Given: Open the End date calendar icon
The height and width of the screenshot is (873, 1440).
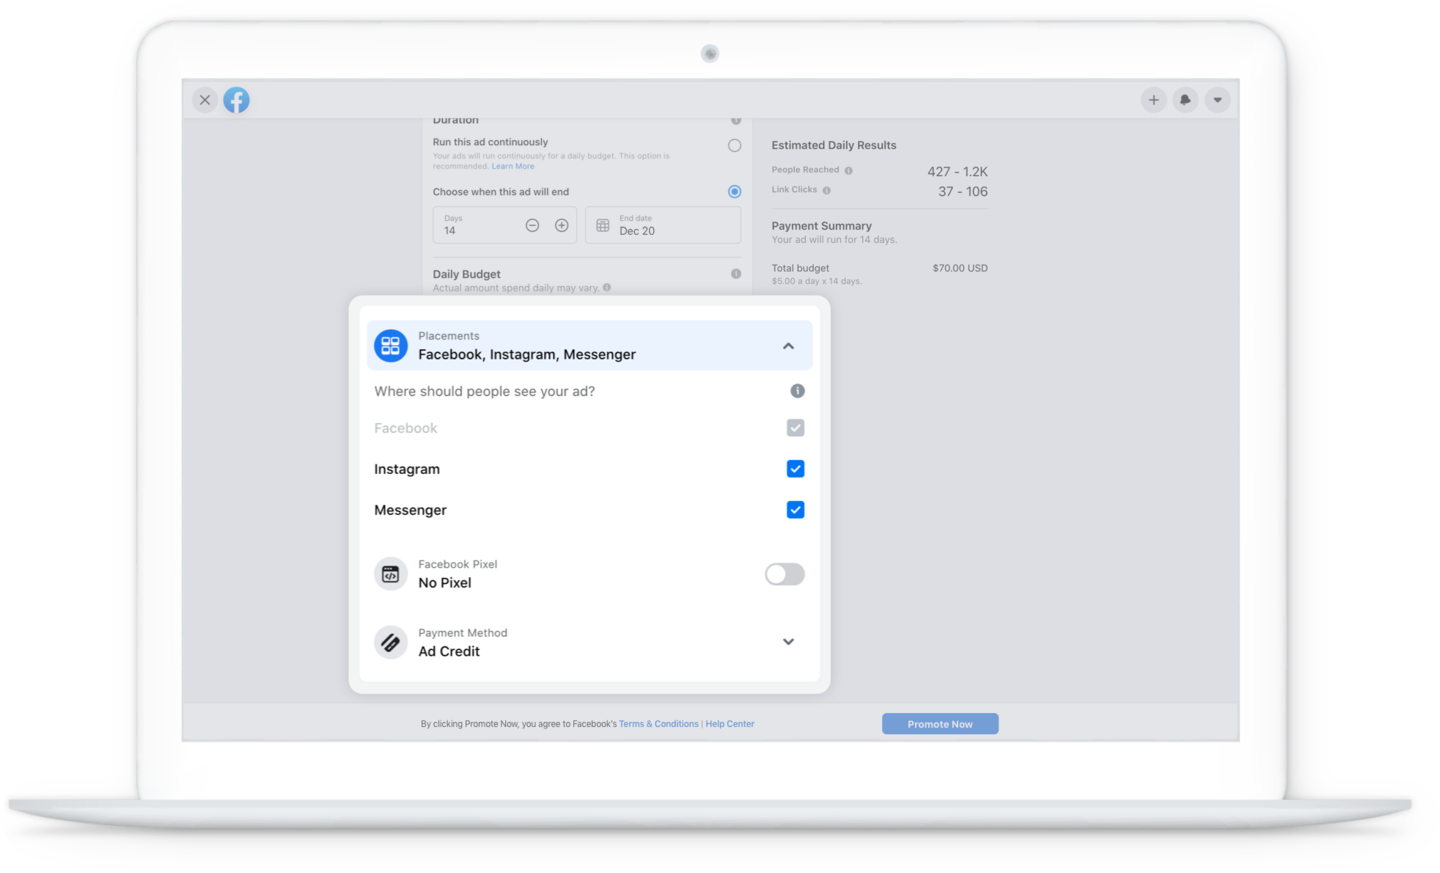Looking at the screenshot, I should [603, 226].
